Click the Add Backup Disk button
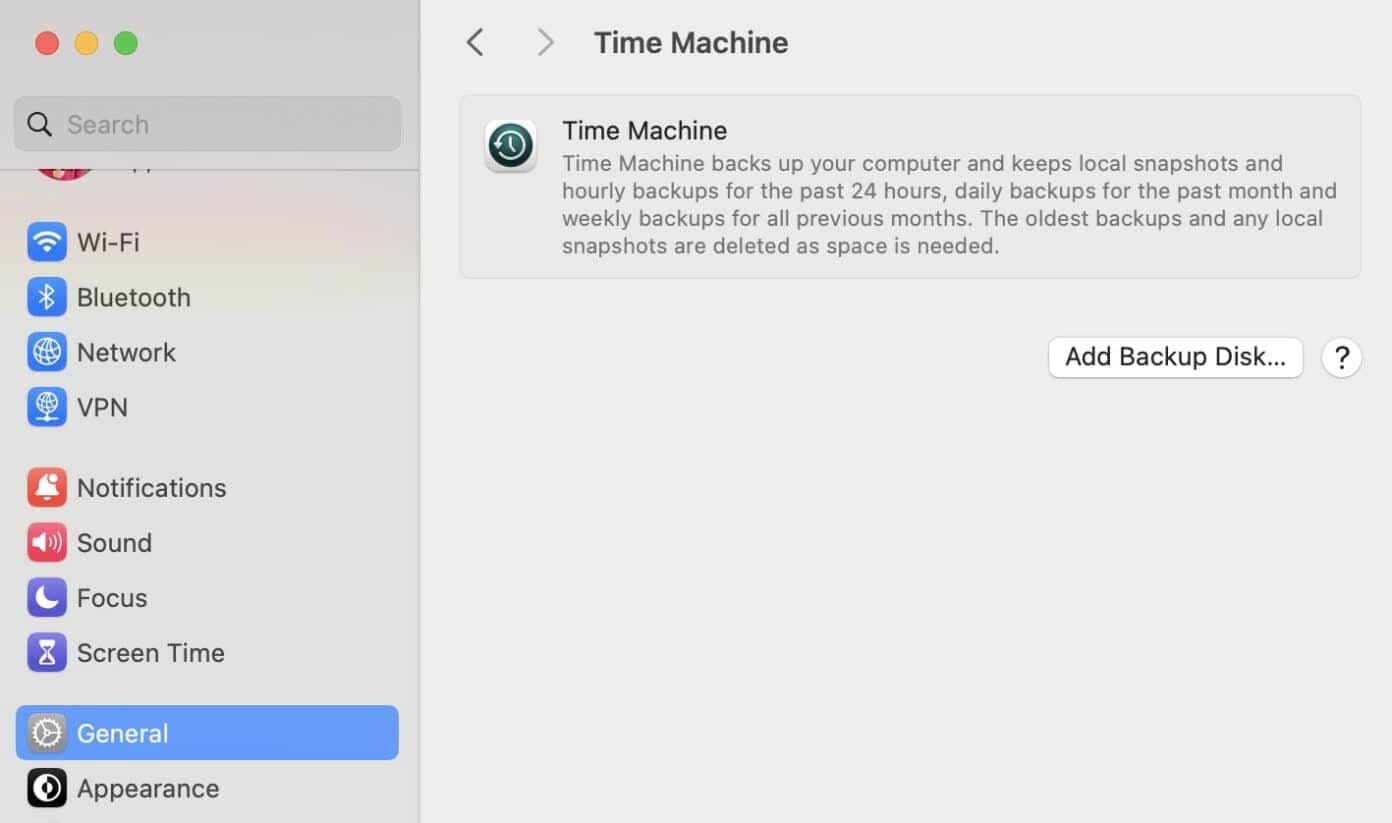 coord(1175,357)
